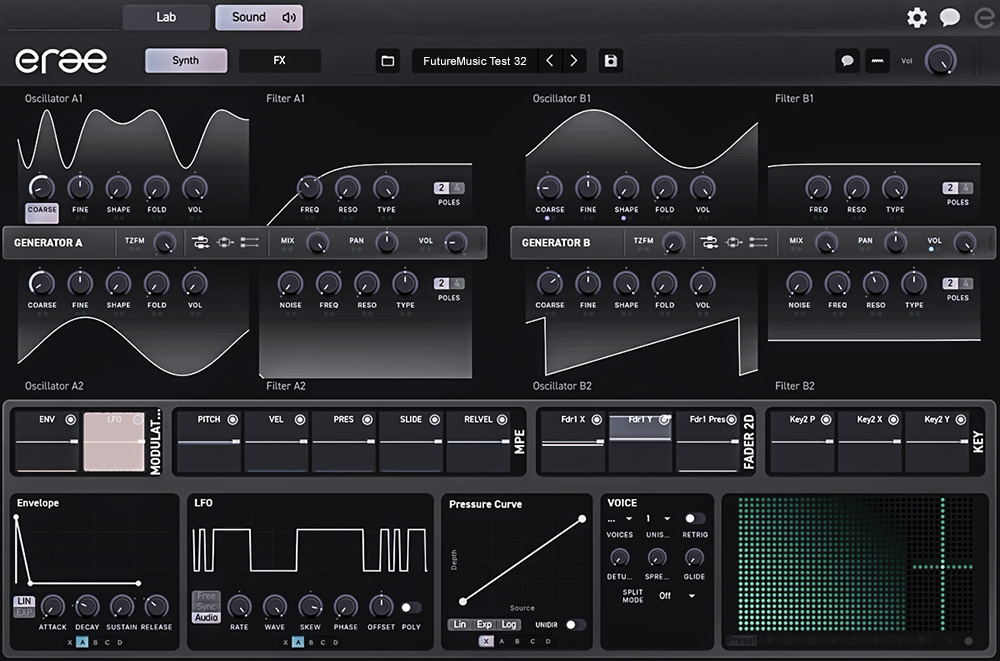Click the VEL modulation target circle

(300, 419)
